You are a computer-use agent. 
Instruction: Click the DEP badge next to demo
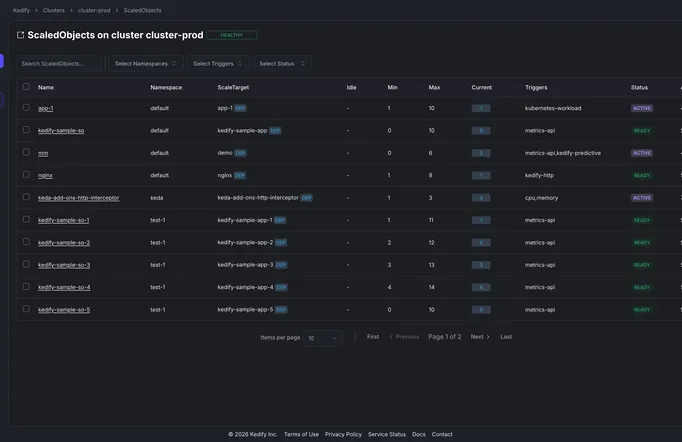tap(241, 153)
